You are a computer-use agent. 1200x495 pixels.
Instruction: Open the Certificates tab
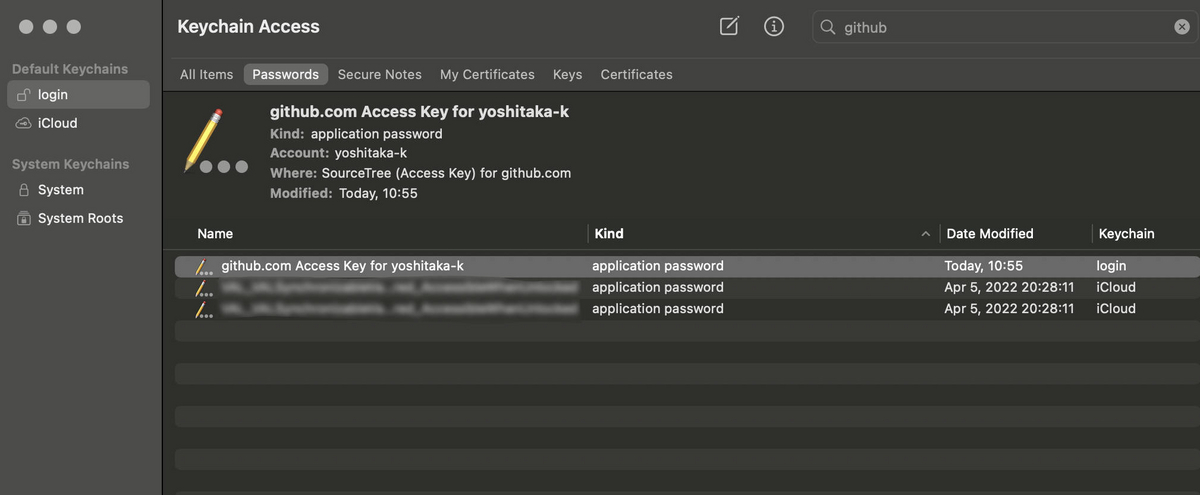tap(636, 75)
